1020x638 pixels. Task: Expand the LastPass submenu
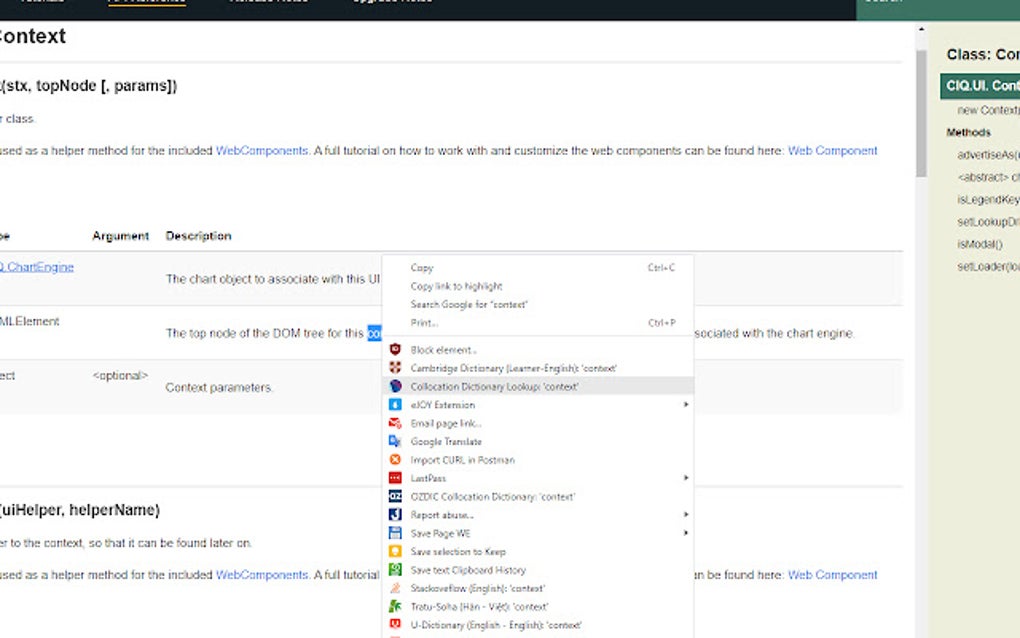tap(685, 478)
